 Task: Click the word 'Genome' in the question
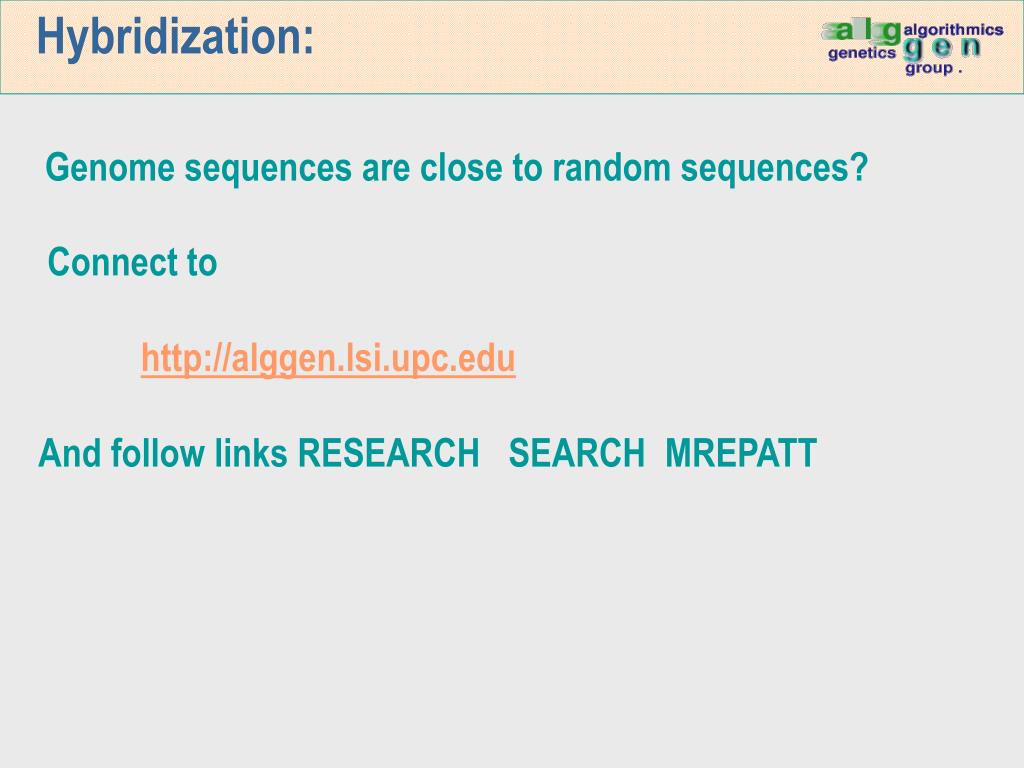[110, 168]
